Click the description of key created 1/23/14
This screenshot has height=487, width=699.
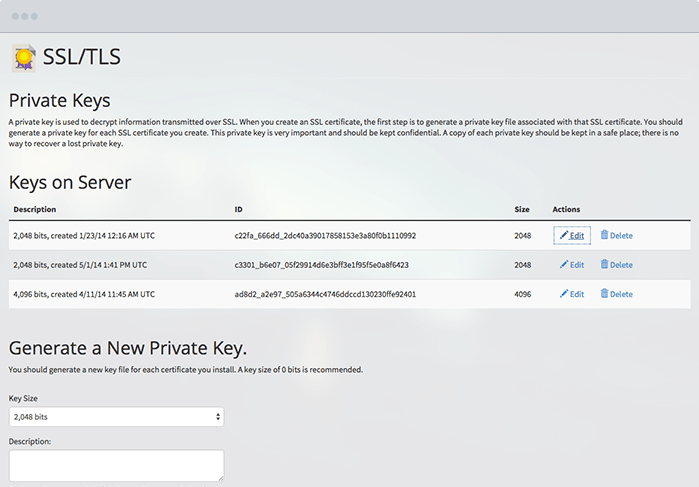[x=84, y=236]
